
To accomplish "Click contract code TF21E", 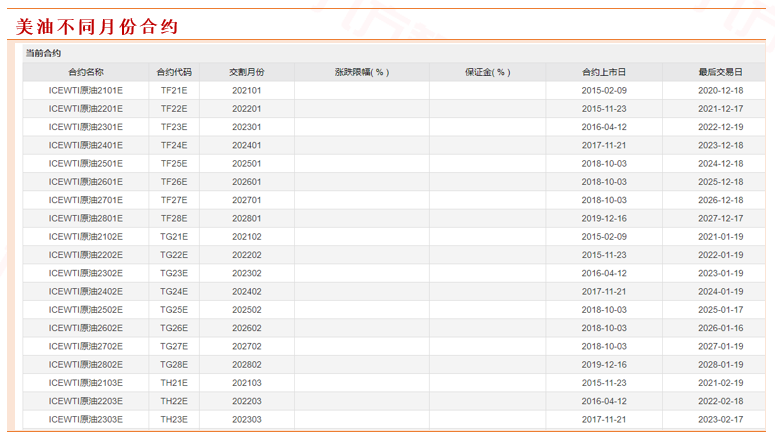I will click(x=174, y=90).
